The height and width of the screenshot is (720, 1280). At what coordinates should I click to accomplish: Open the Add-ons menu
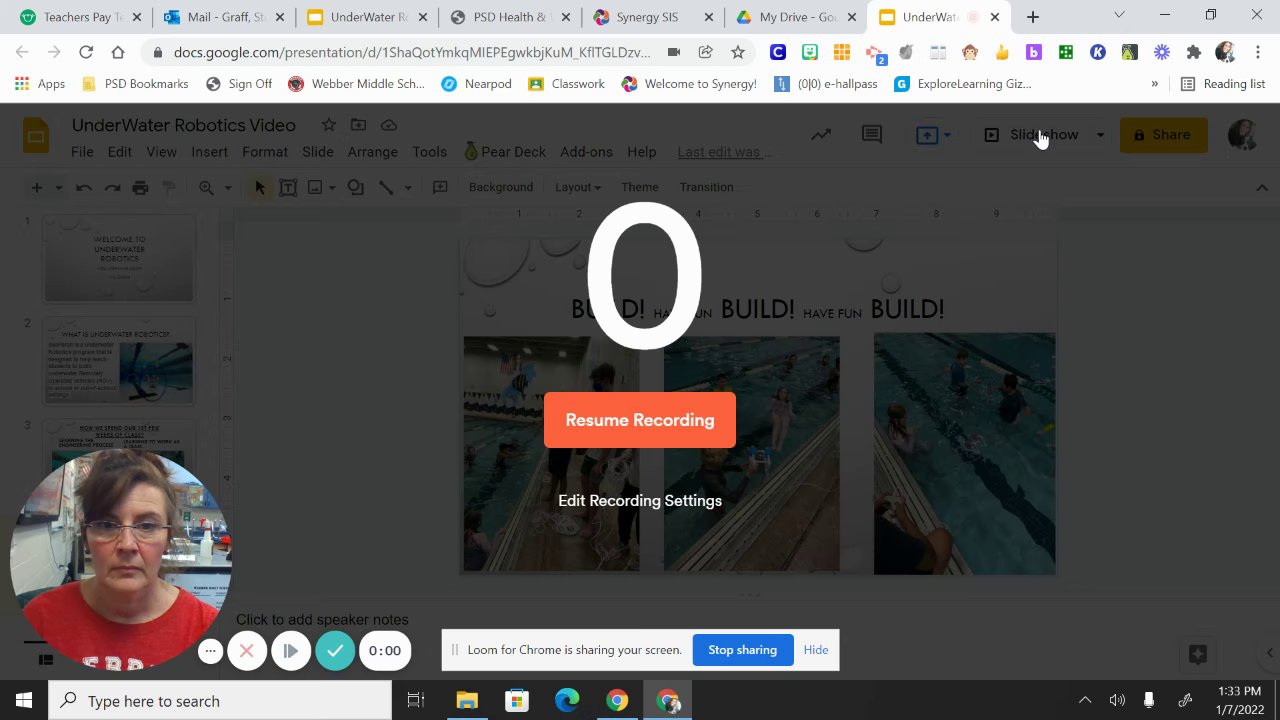[x=586, y=152]
